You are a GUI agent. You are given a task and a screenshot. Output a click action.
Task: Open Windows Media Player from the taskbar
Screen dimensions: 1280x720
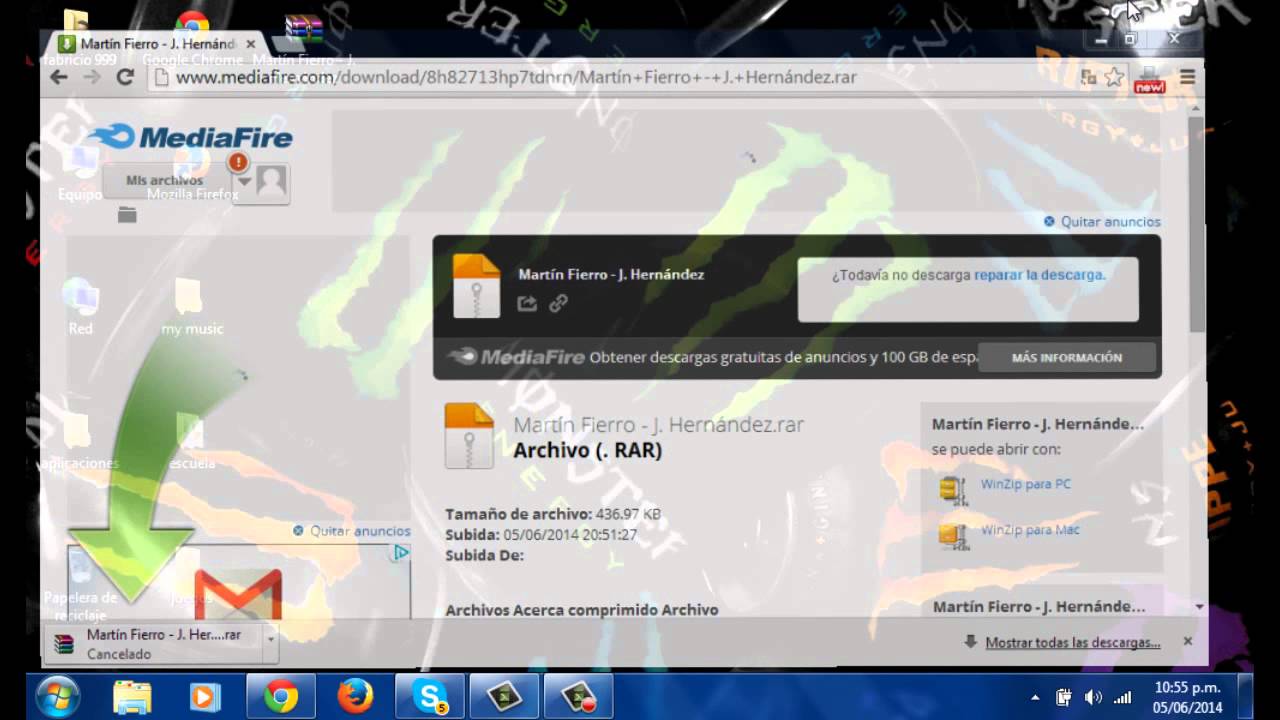pyautogui.click(x=205, y=696)
